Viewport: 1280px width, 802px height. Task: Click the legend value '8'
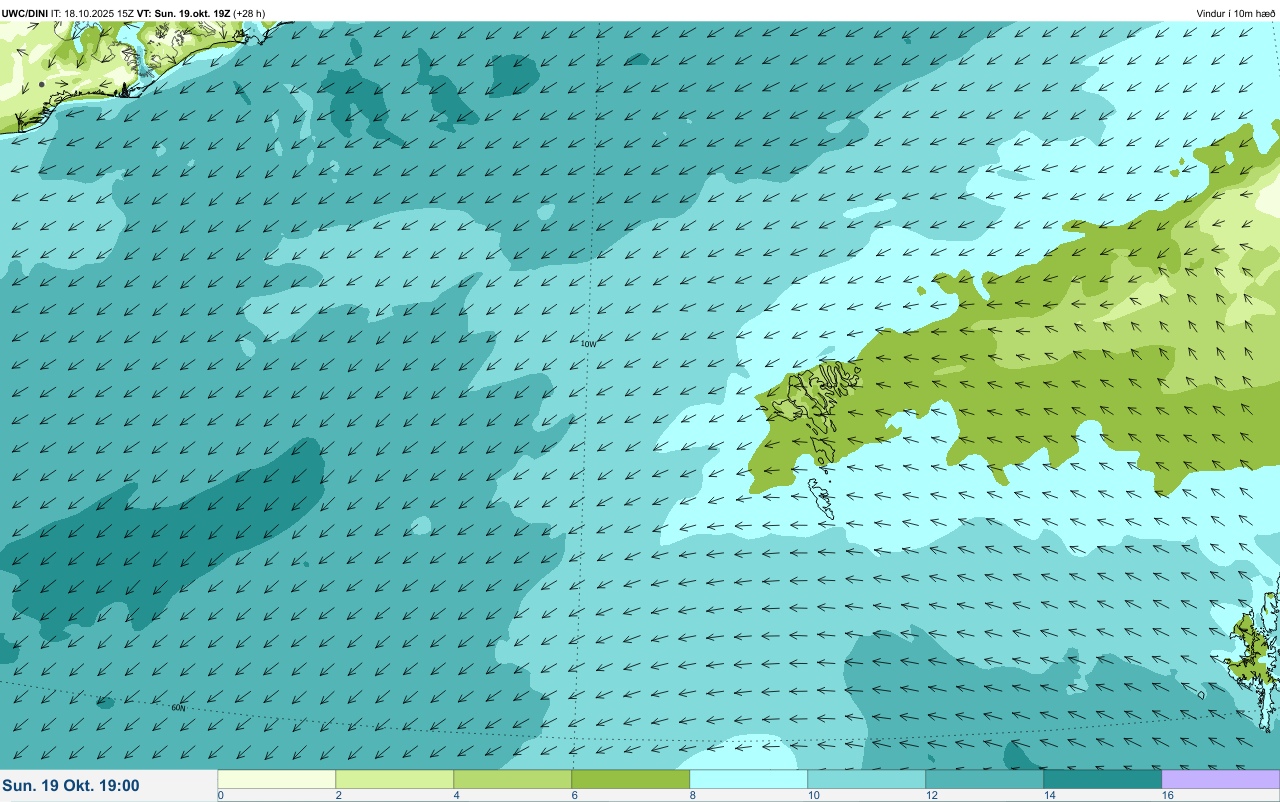coord(692,795)
